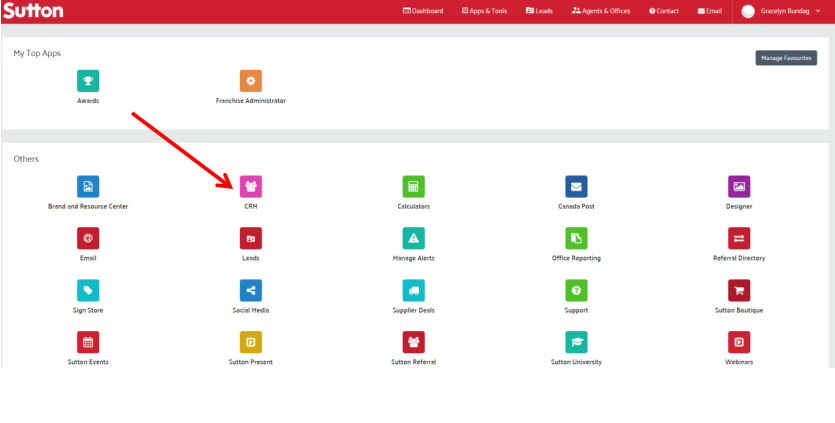Launch the purple Designer icon
This screenshot has width=835, height=423.
coord(739,186)
